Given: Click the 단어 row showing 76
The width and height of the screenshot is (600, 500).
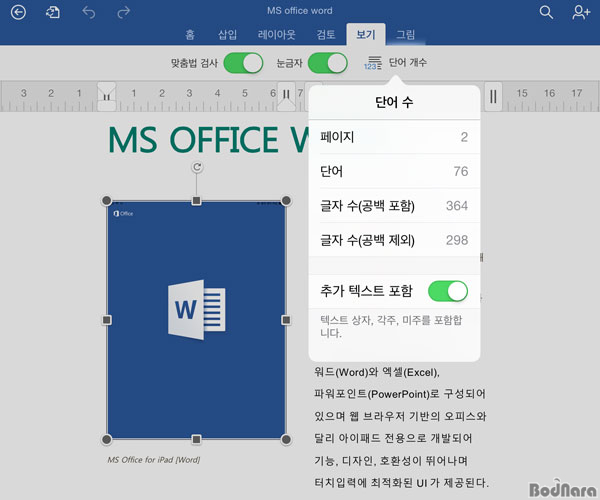Looking at the screenshot, I should tap(394, 171).
